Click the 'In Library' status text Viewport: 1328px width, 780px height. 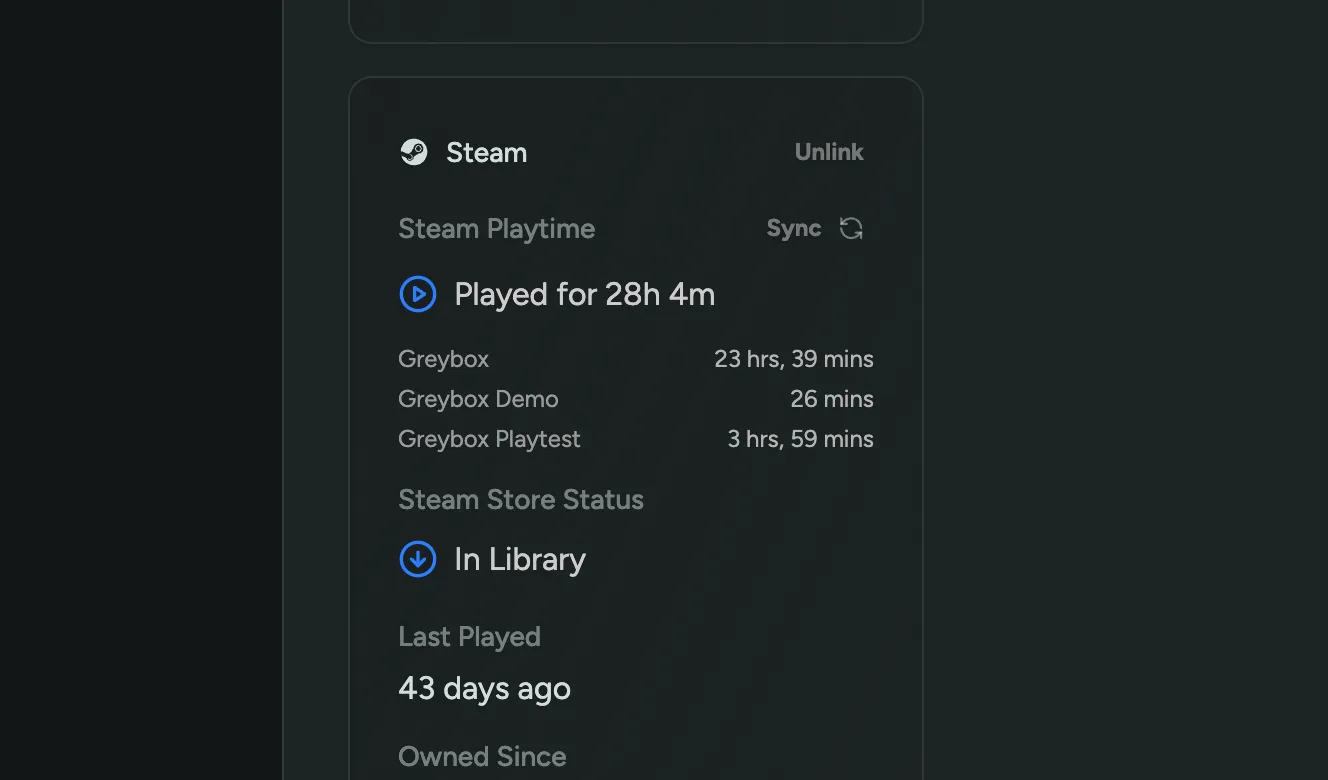coord(520,560)
